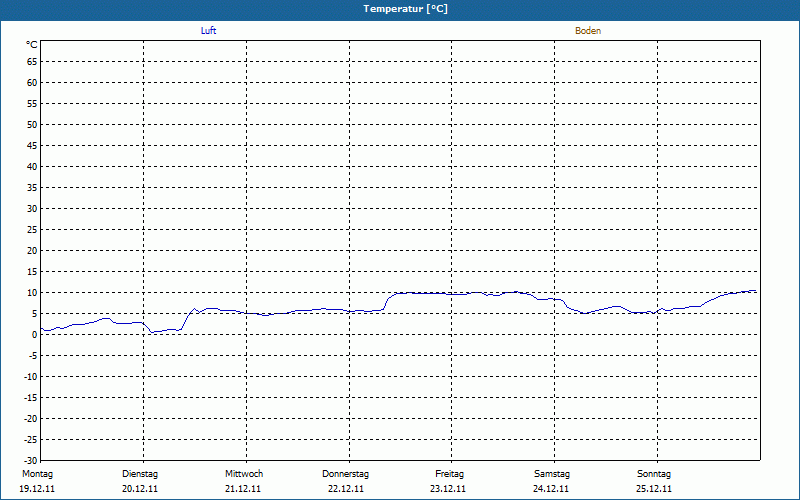This screenshot has width=800, height=500.
Task: Click the °C unit label on axis
Action: [32, 45]
